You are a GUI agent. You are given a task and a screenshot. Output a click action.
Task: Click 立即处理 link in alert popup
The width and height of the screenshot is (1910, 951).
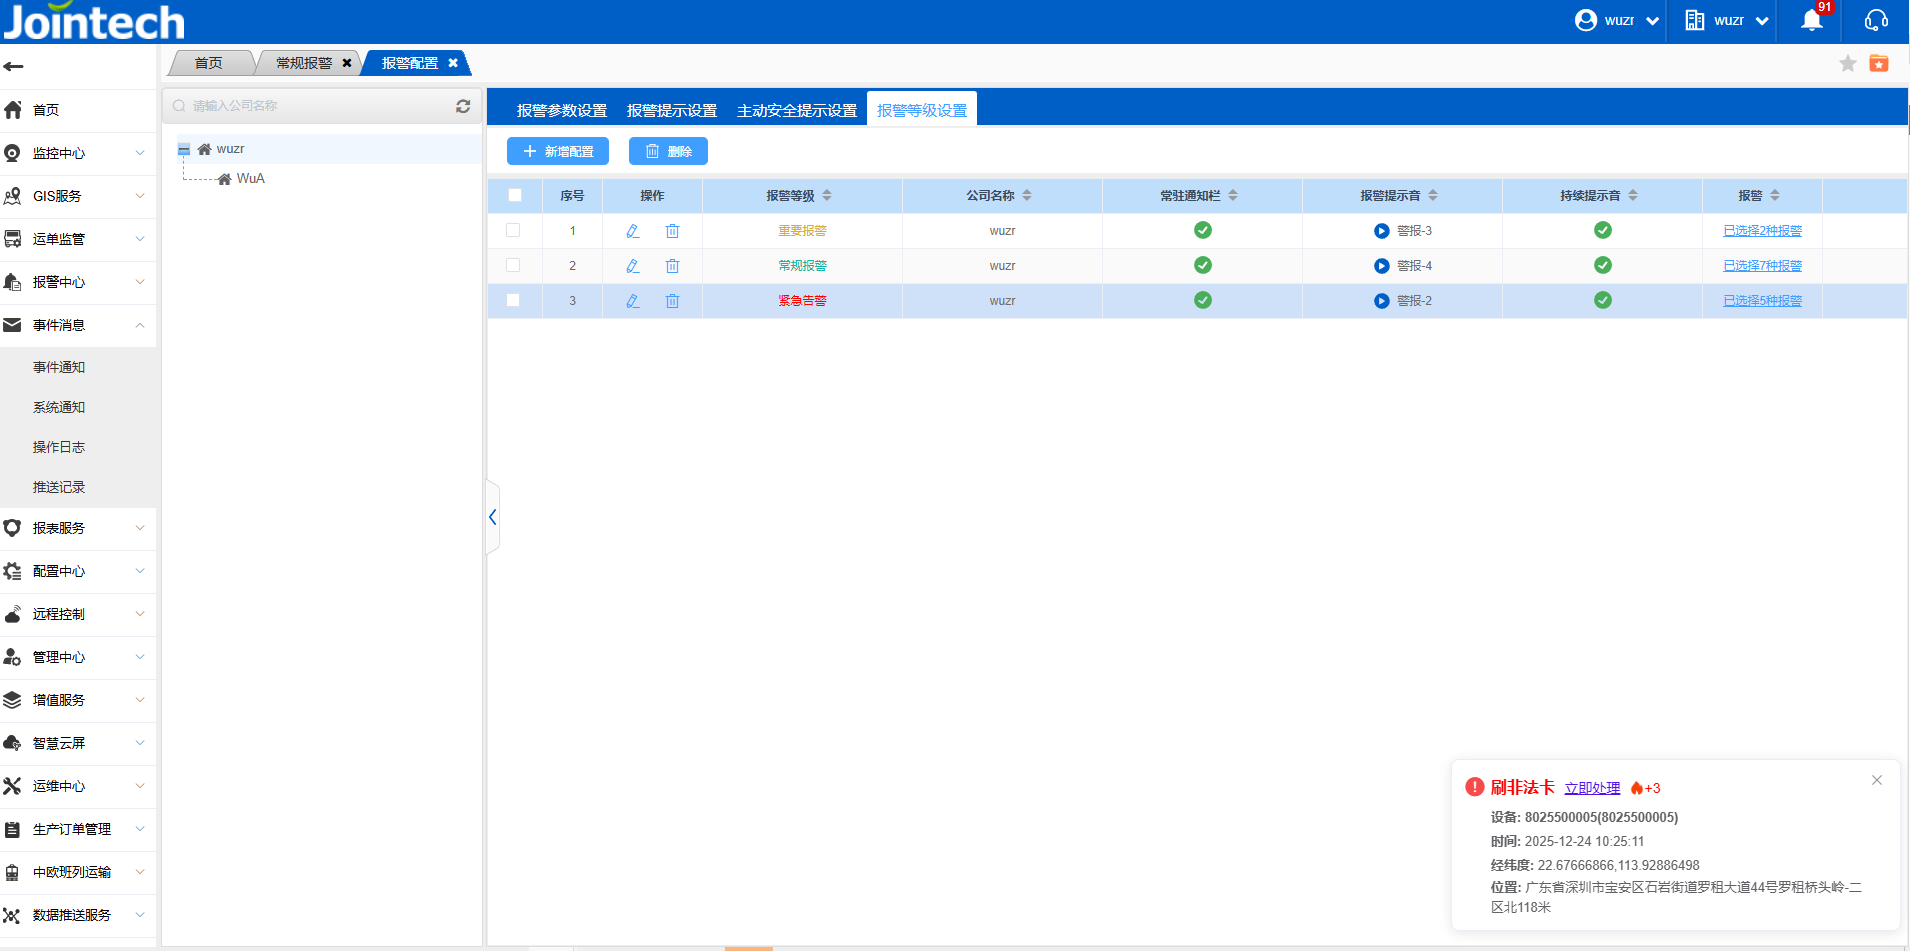1592,788
